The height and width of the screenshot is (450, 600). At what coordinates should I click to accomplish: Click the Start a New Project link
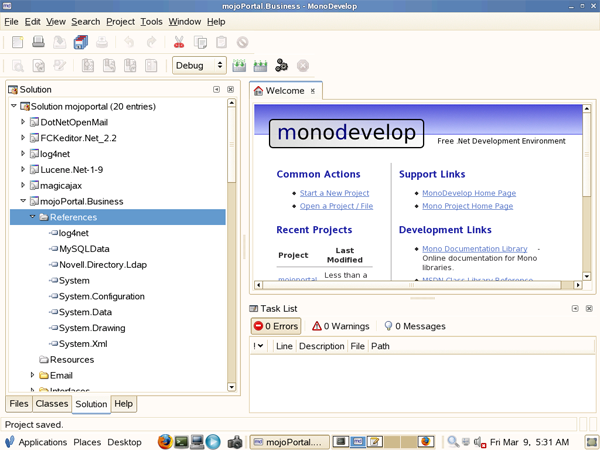click(x=334, y=193)
